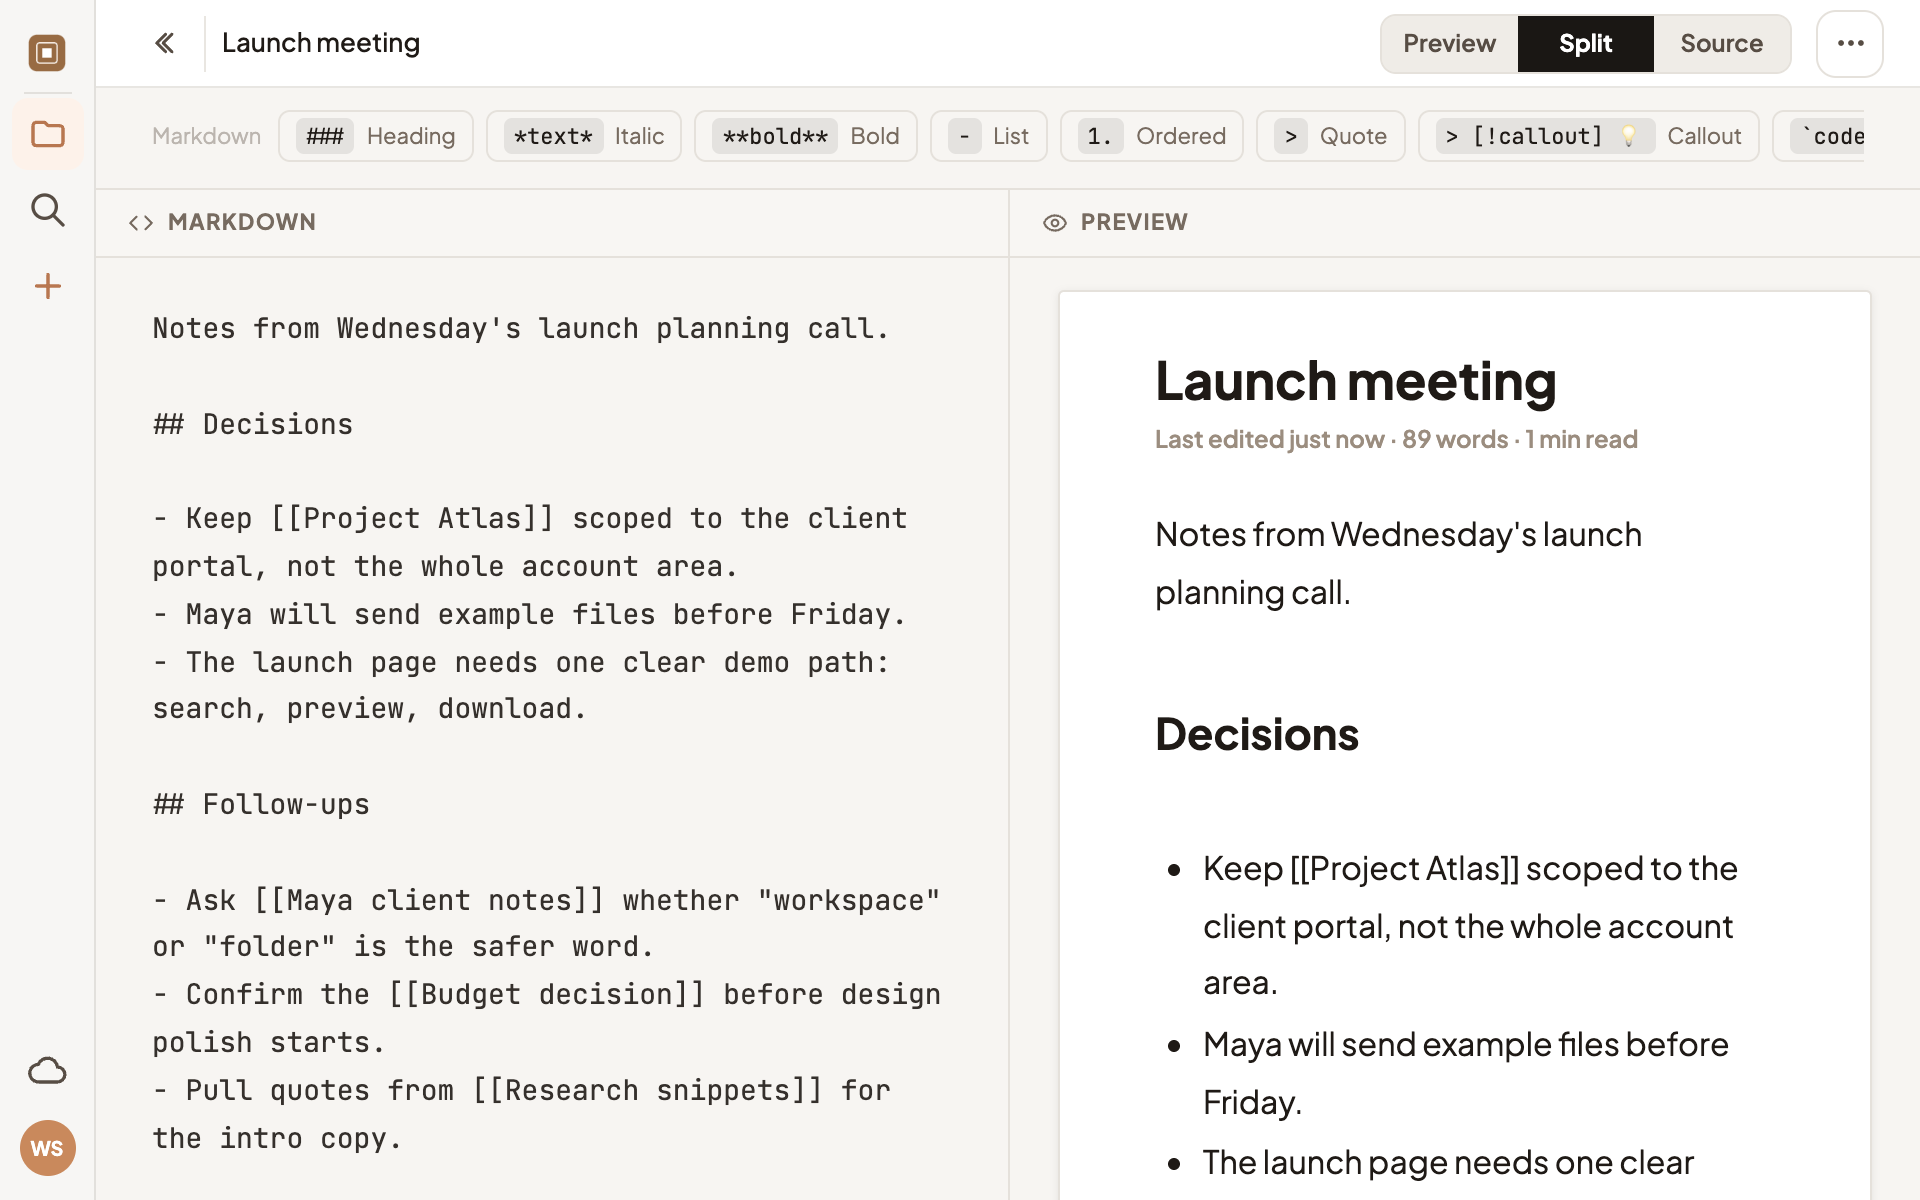Insert a > Quote block

1331,136
